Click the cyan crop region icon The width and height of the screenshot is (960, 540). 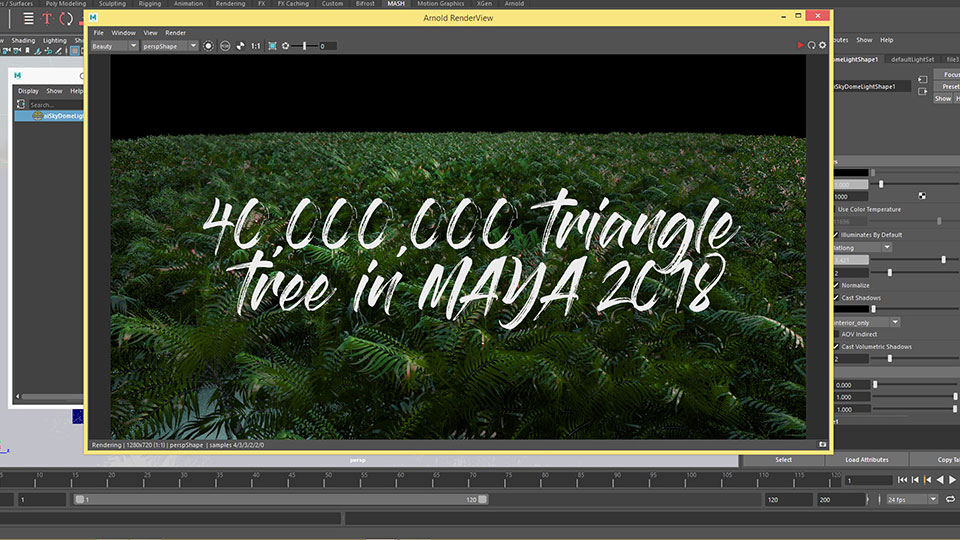(272, 46)
